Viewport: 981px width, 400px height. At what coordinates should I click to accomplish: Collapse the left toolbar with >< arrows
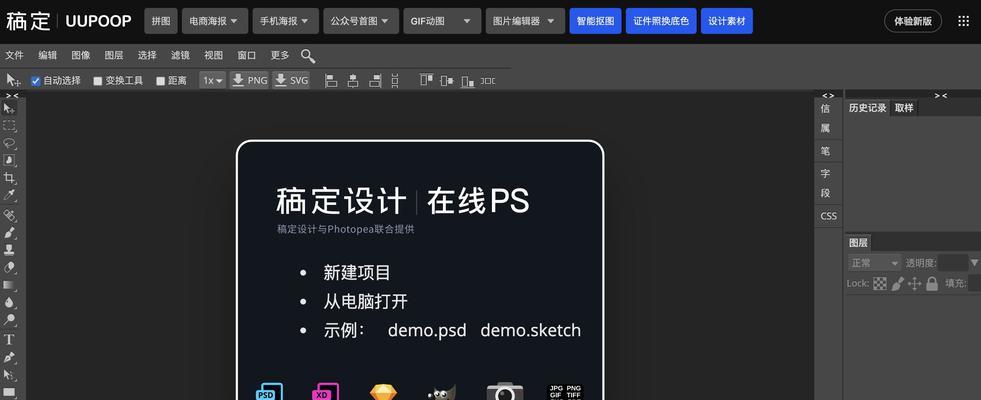pyautogui.click(x=12, y=95)
